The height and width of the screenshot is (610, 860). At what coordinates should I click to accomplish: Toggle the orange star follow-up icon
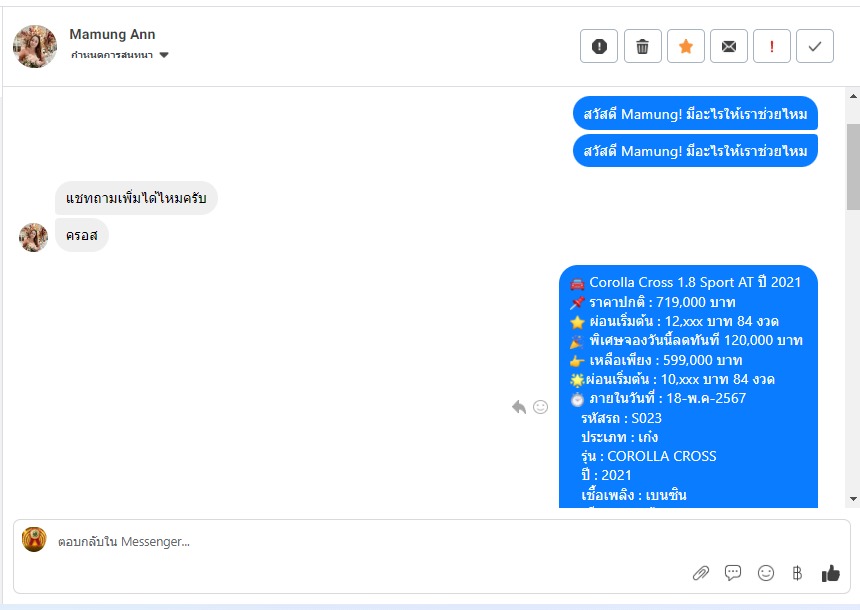pos(686,46)
